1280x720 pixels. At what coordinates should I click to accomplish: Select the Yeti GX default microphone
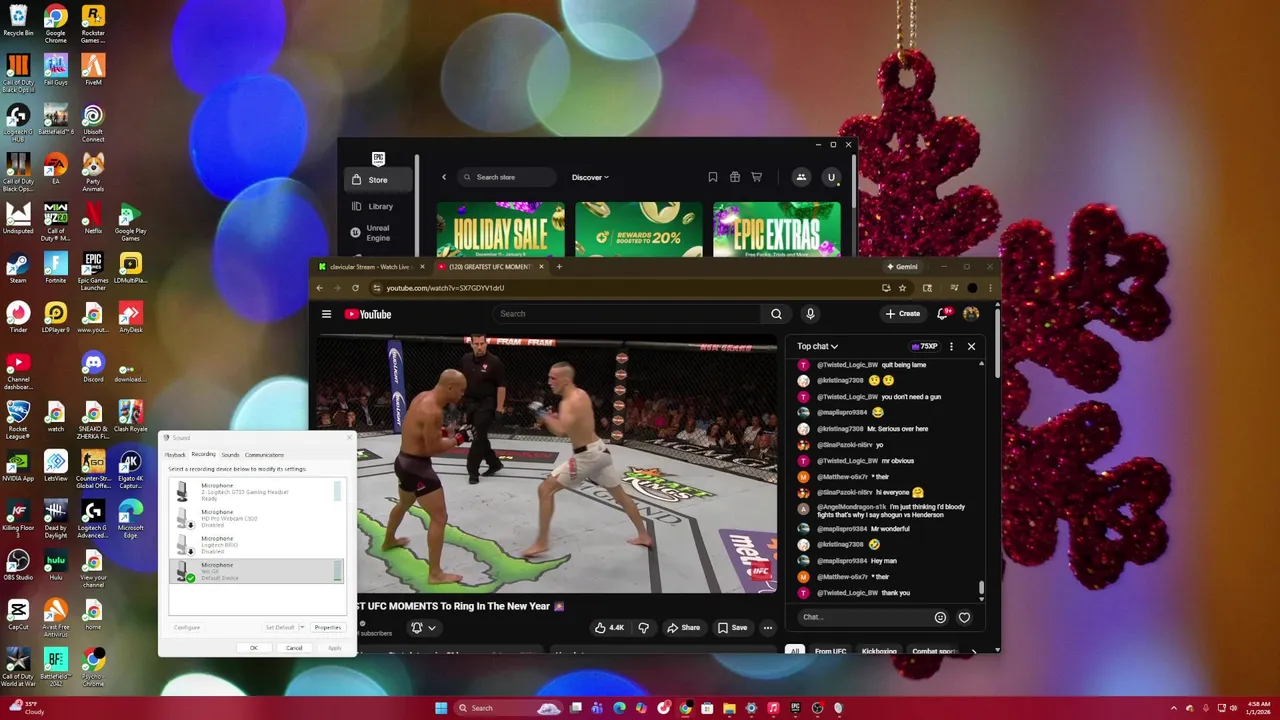point(258,571)
